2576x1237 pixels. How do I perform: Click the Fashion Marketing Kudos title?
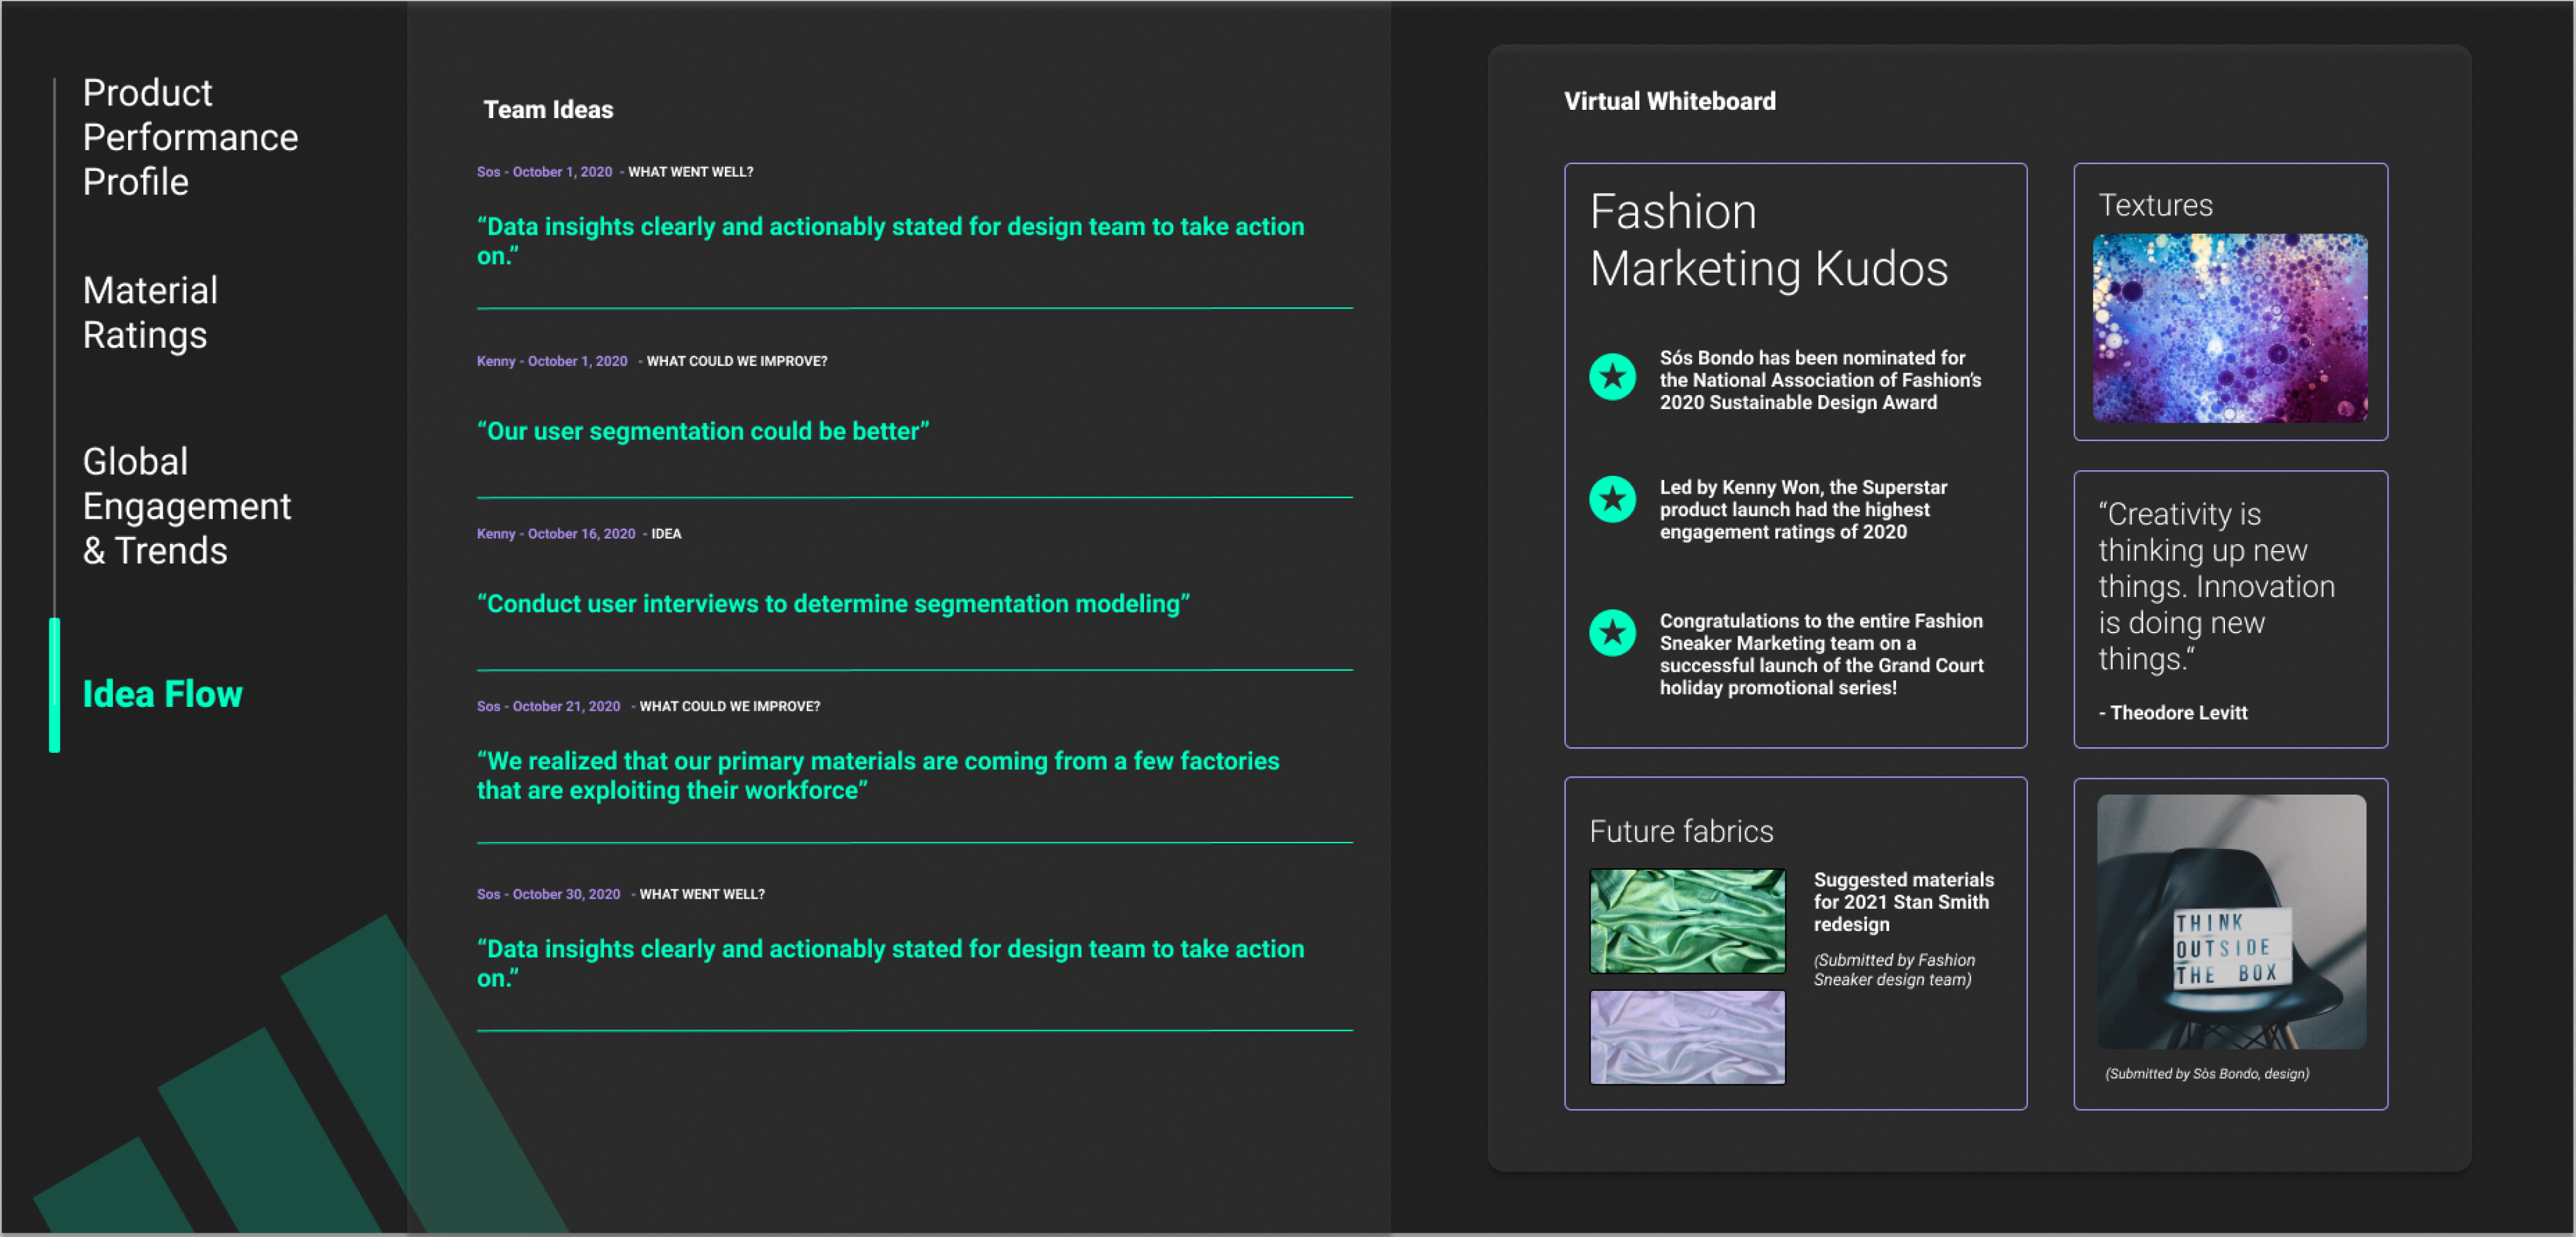pos(1769,240)
